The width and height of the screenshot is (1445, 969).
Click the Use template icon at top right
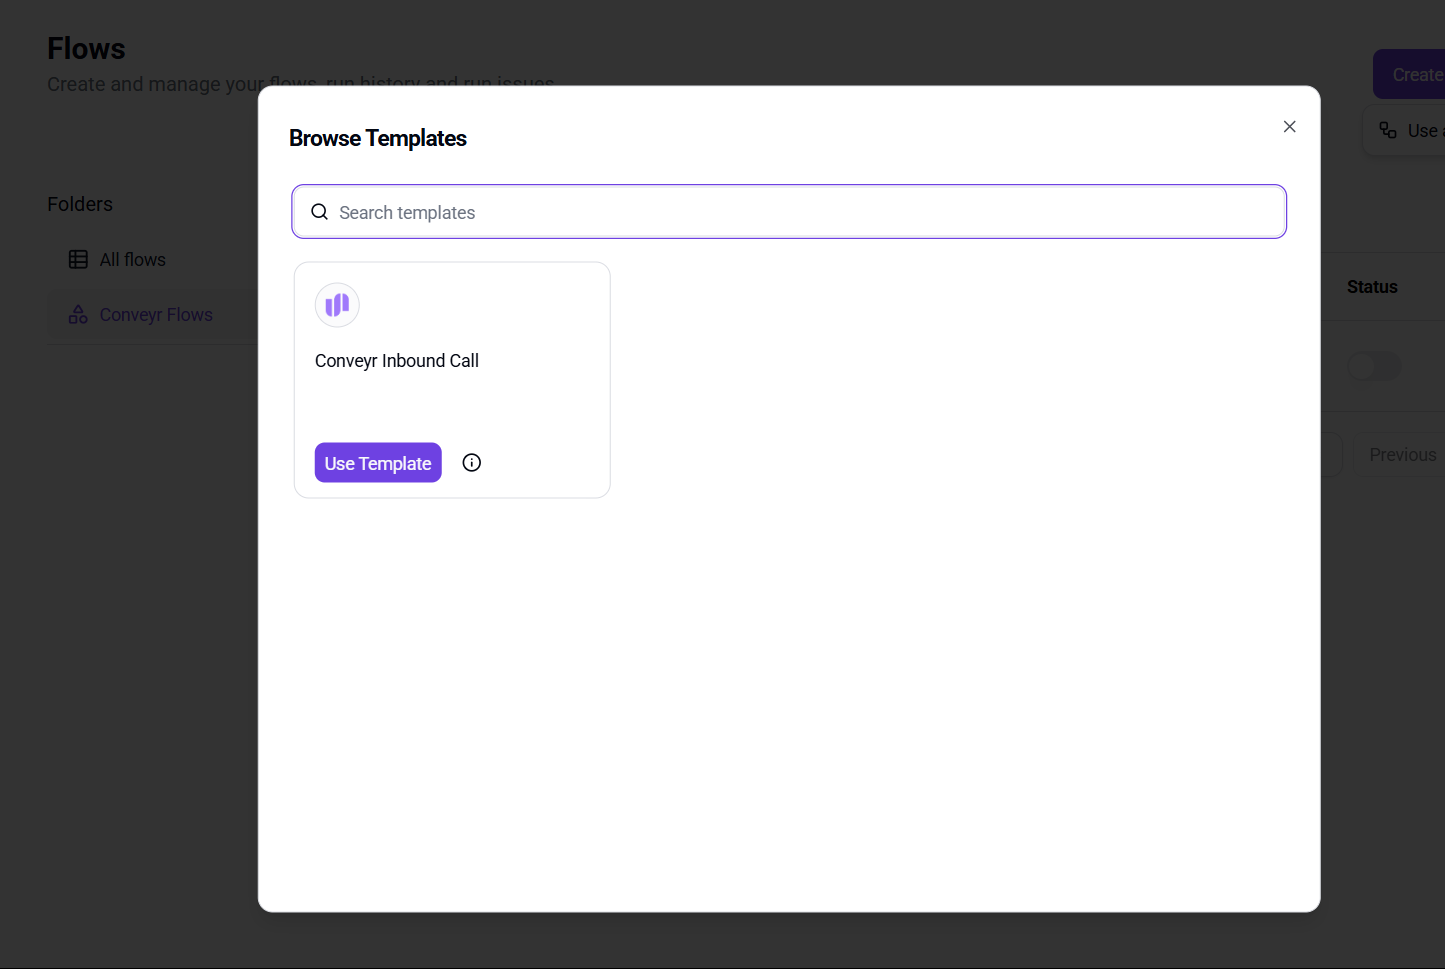[1388, 130]
